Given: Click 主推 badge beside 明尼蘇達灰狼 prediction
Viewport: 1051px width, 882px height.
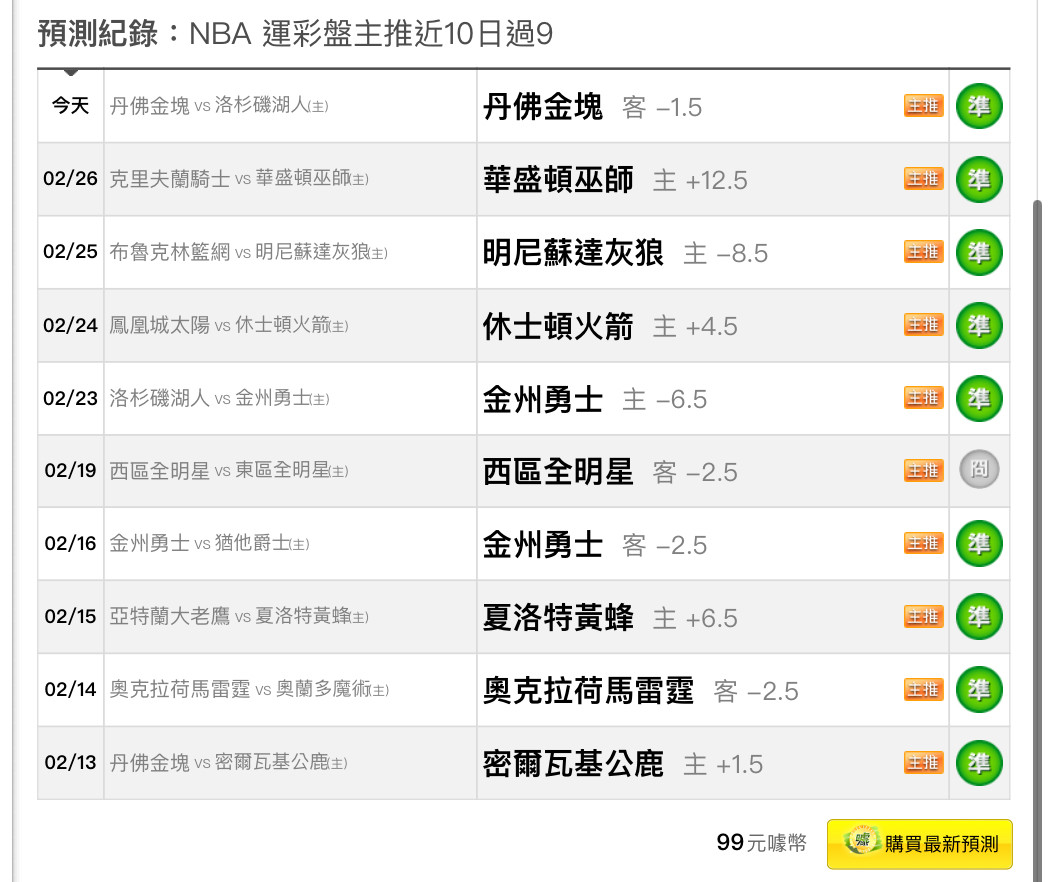Looking at the screenshot, I should pyautogui.click(x=924, y=252).
